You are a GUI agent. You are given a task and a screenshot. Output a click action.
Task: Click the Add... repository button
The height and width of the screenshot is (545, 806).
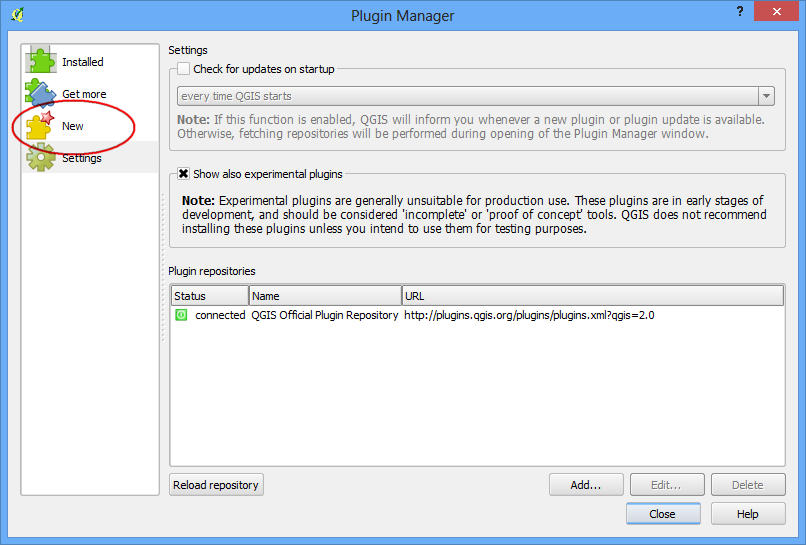(x=586, y=485)
